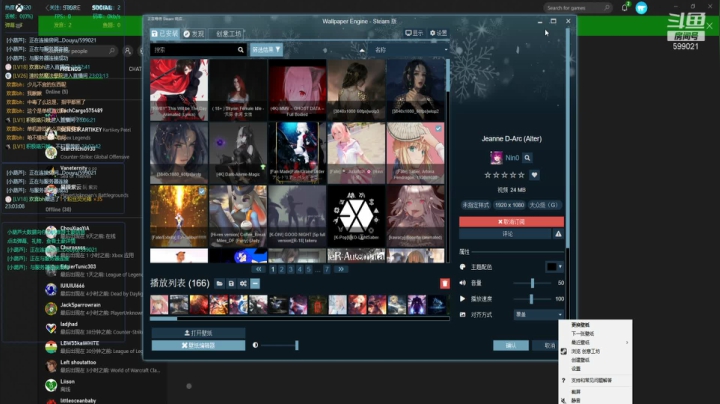Viewport: 720px width, 404px height.
Task: Adjust the thumbnail size slider
Action: (297, 345)
